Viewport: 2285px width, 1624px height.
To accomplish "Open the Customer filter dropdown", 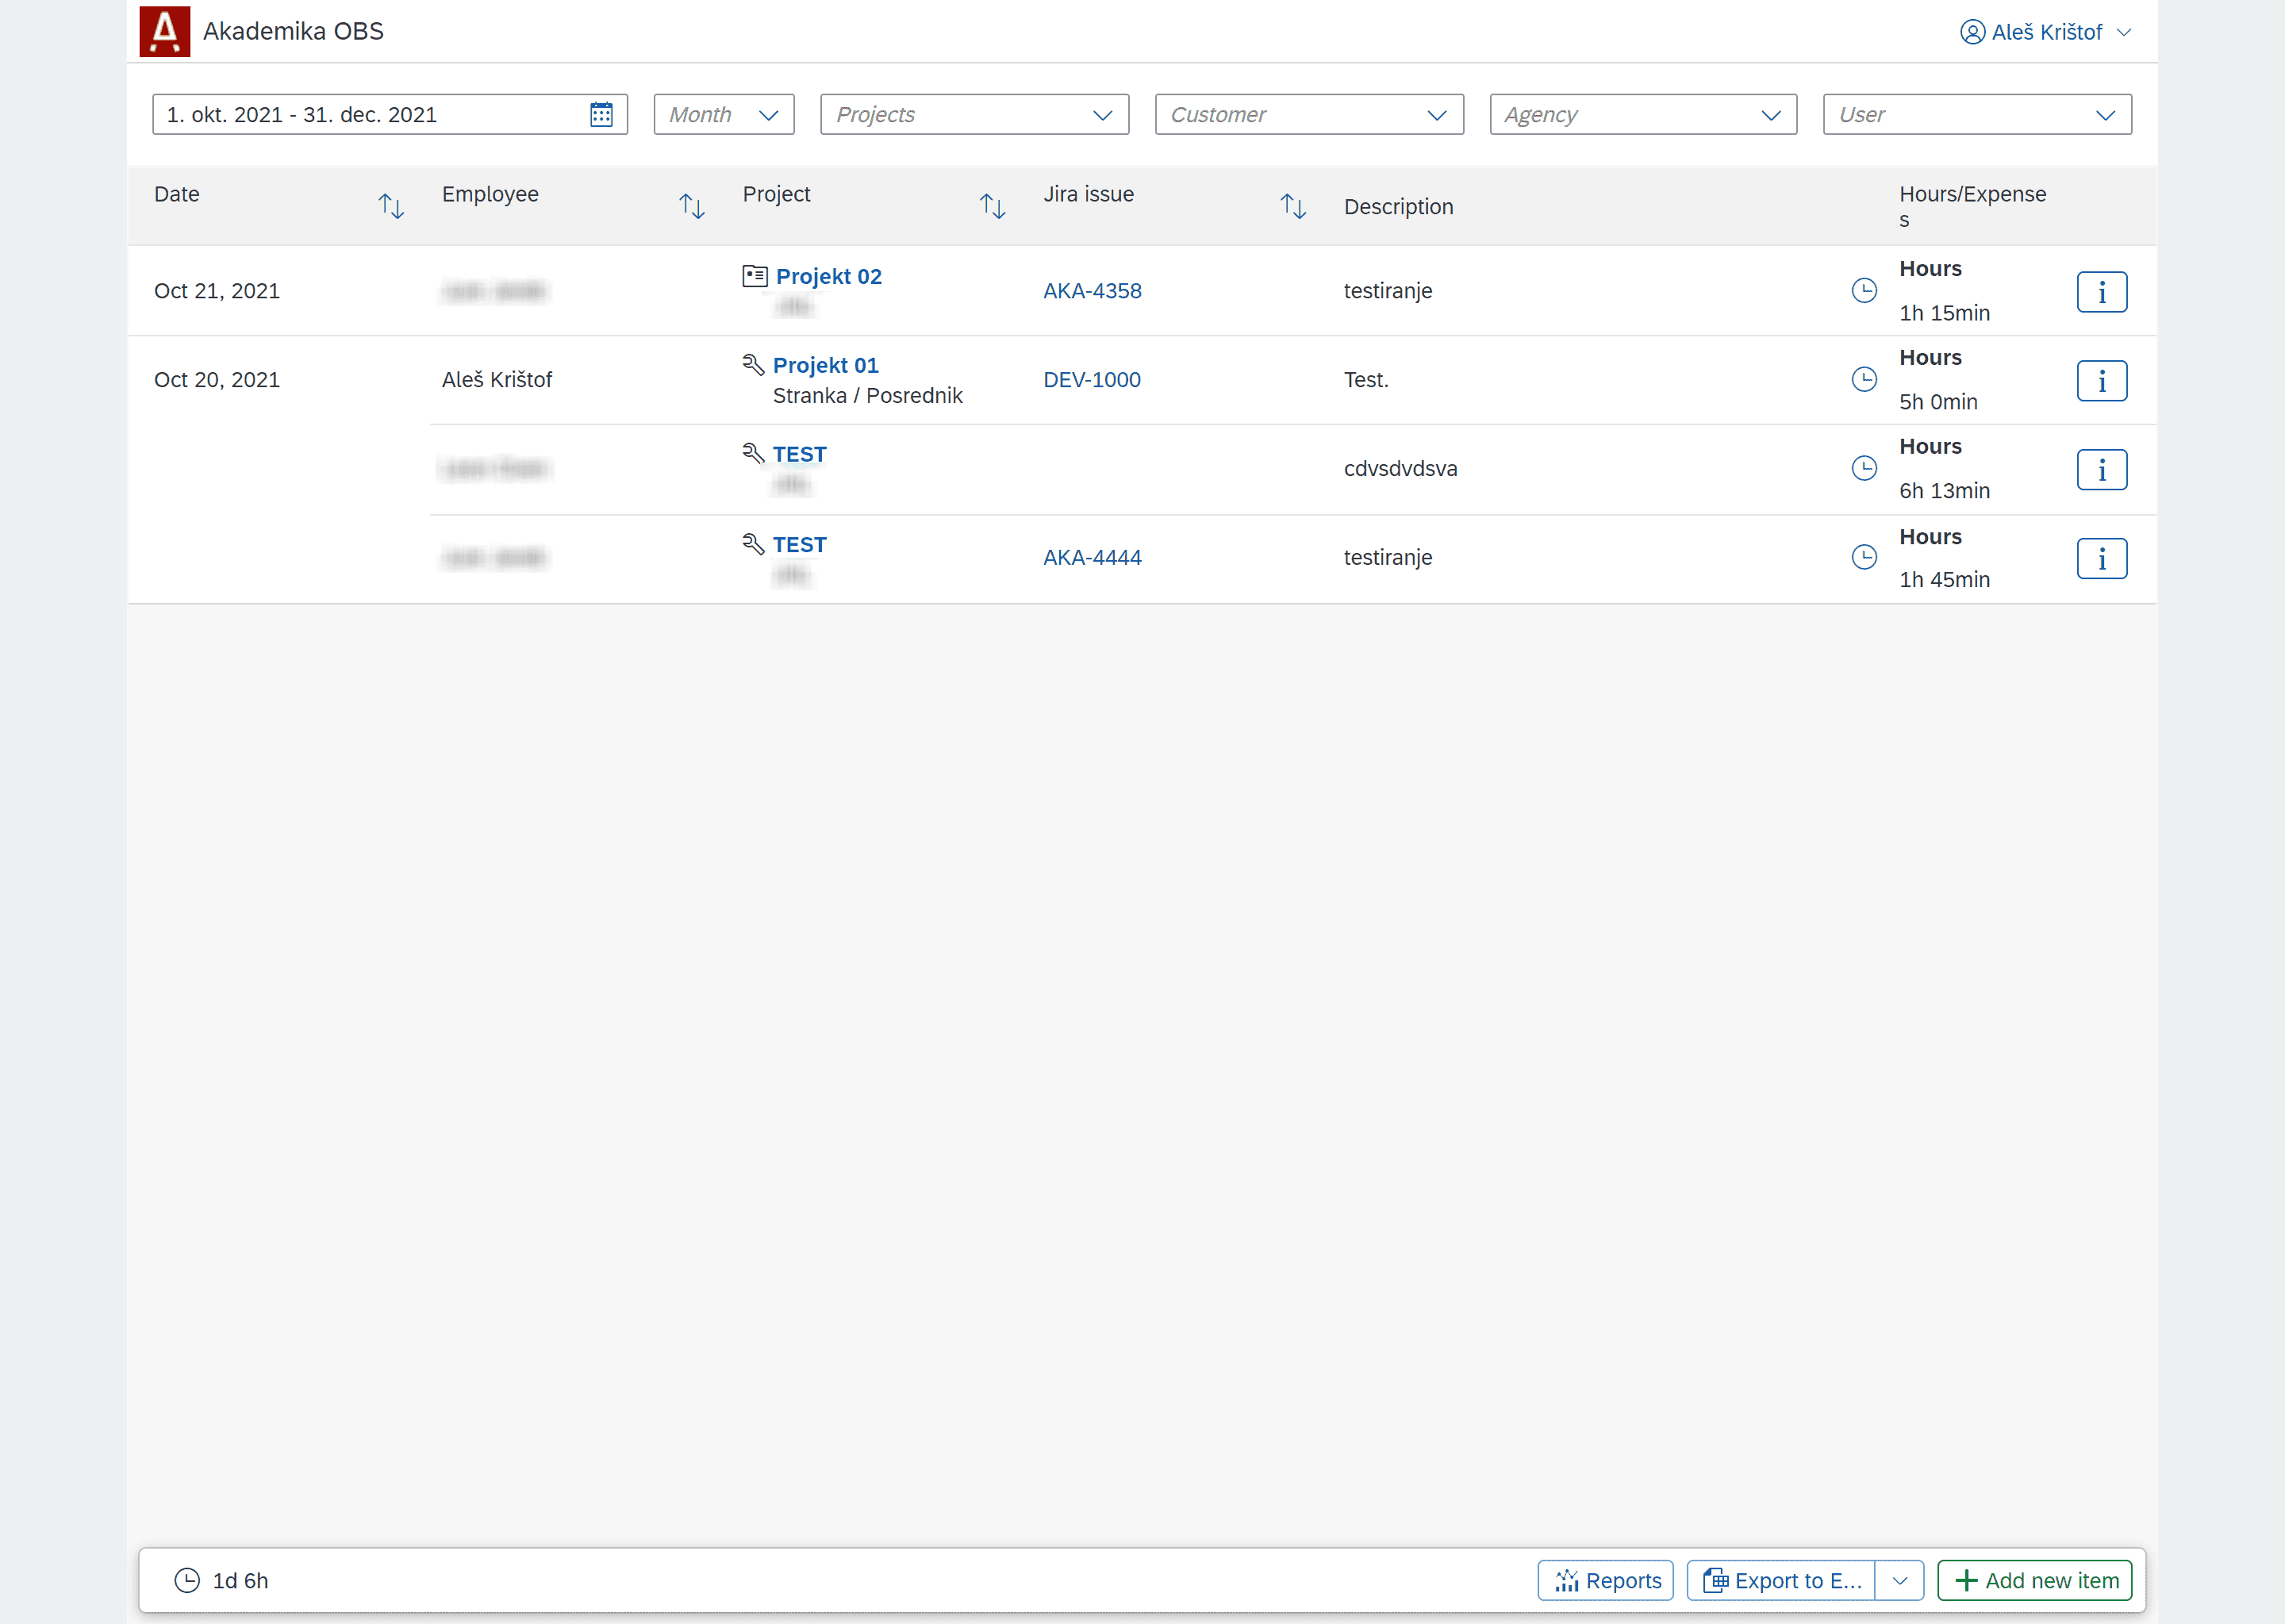I will point(1308,114).
